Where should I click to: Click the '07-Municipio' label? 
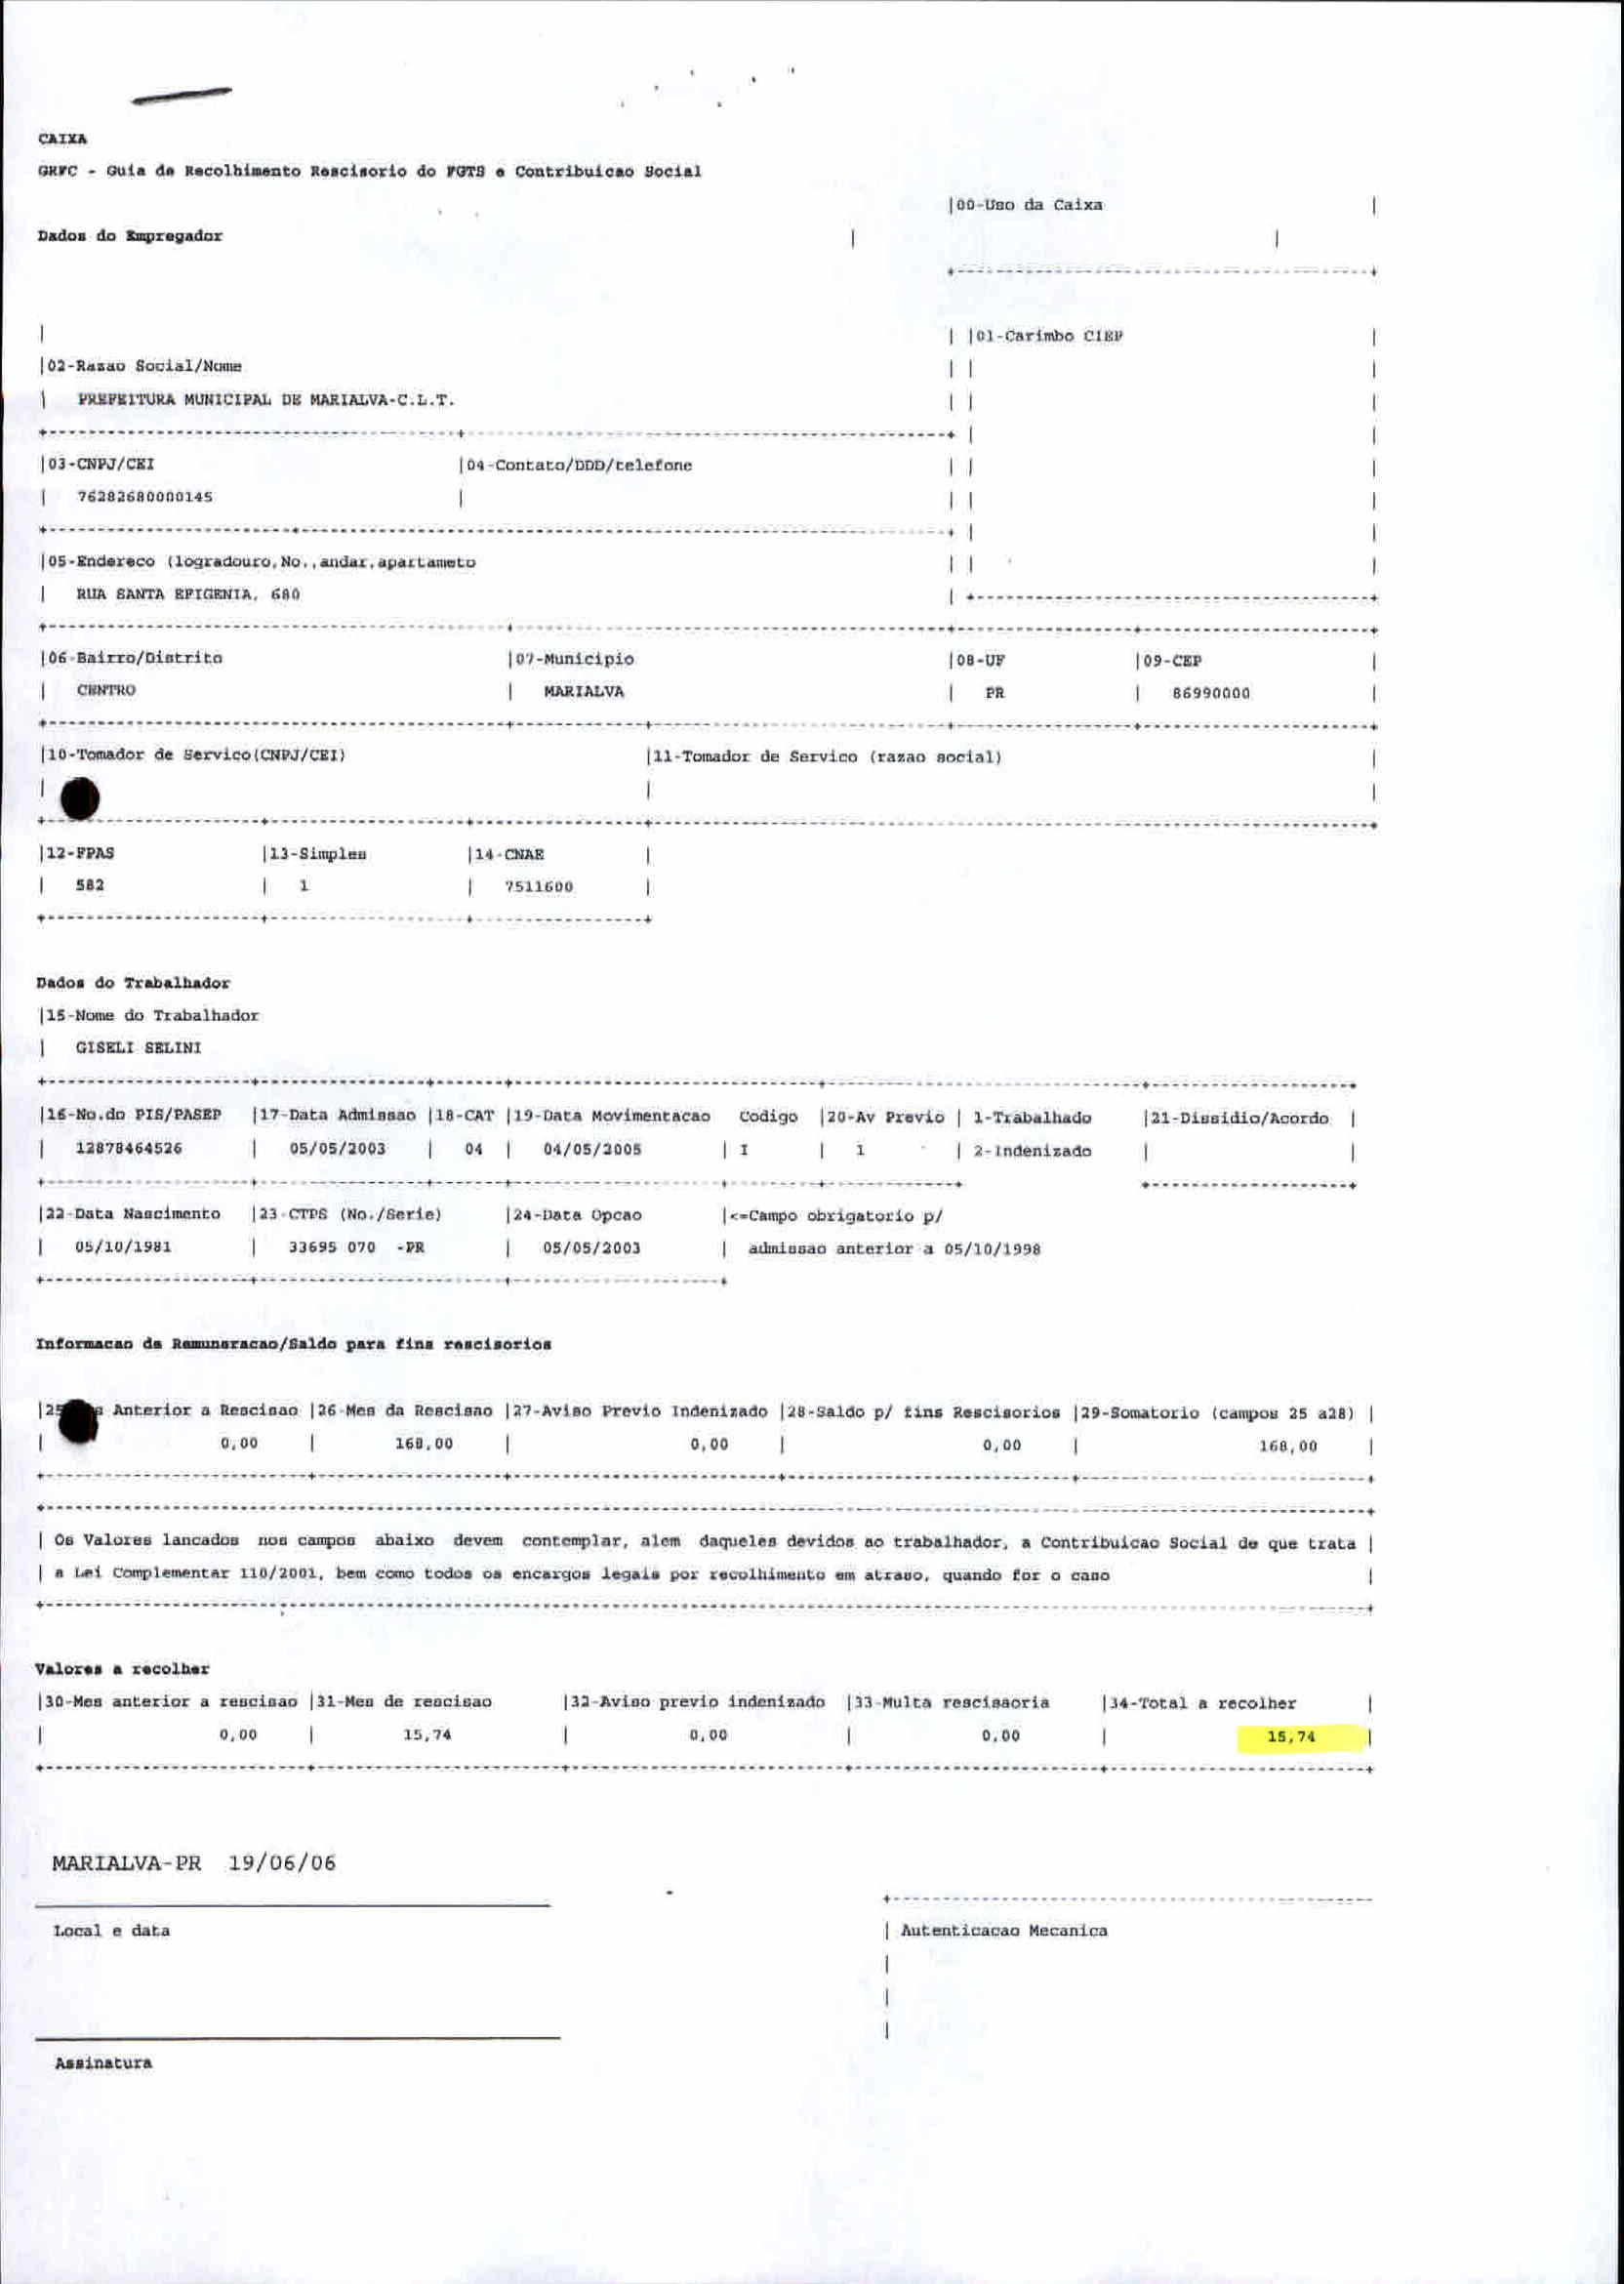pyautogui.click(x=574, y=659)
